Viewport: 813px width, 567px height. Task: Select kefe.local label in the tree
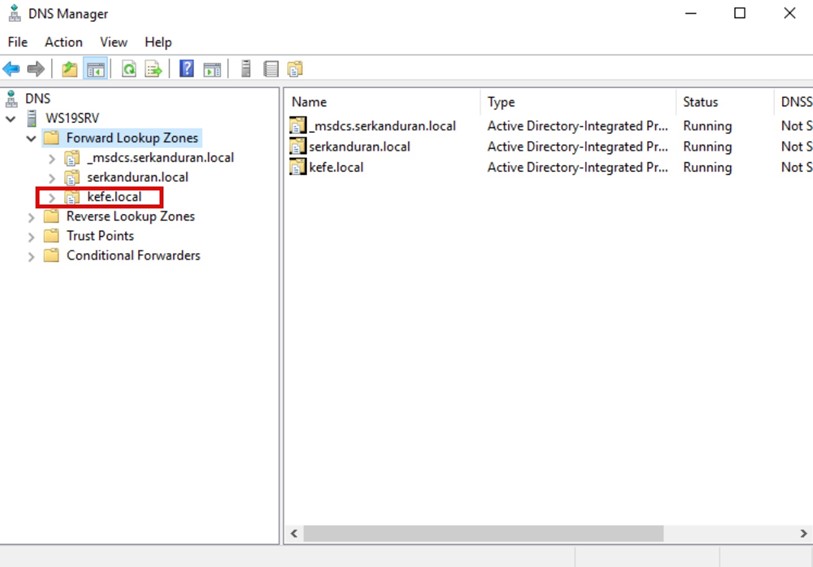[x=114, y=197]
